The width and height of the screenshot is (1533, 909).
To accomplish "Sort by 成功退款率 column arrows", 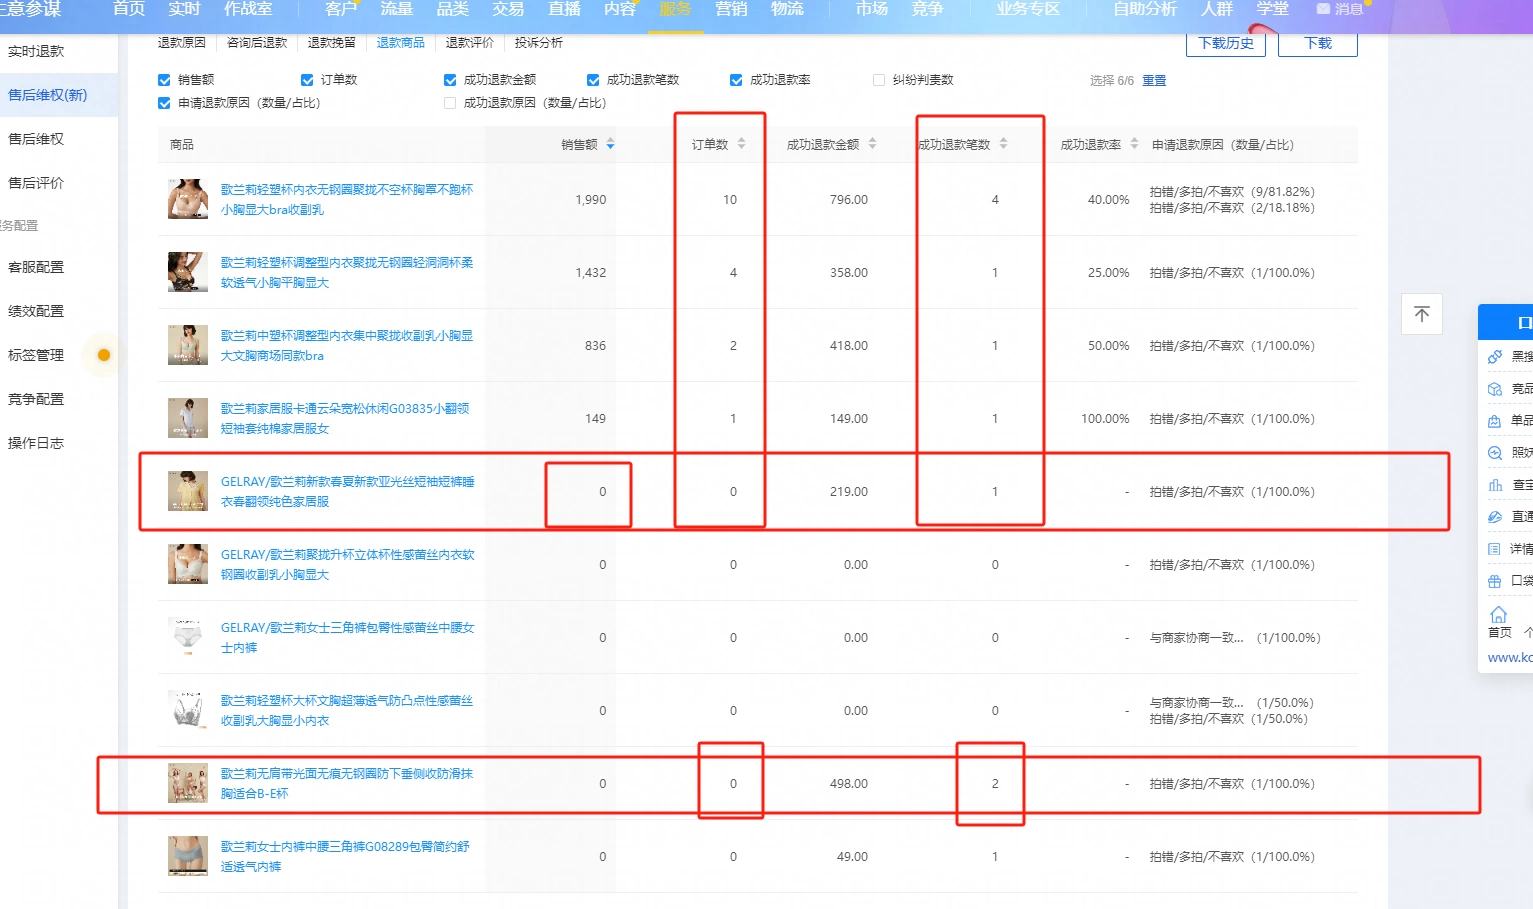I will (1134, 144).
